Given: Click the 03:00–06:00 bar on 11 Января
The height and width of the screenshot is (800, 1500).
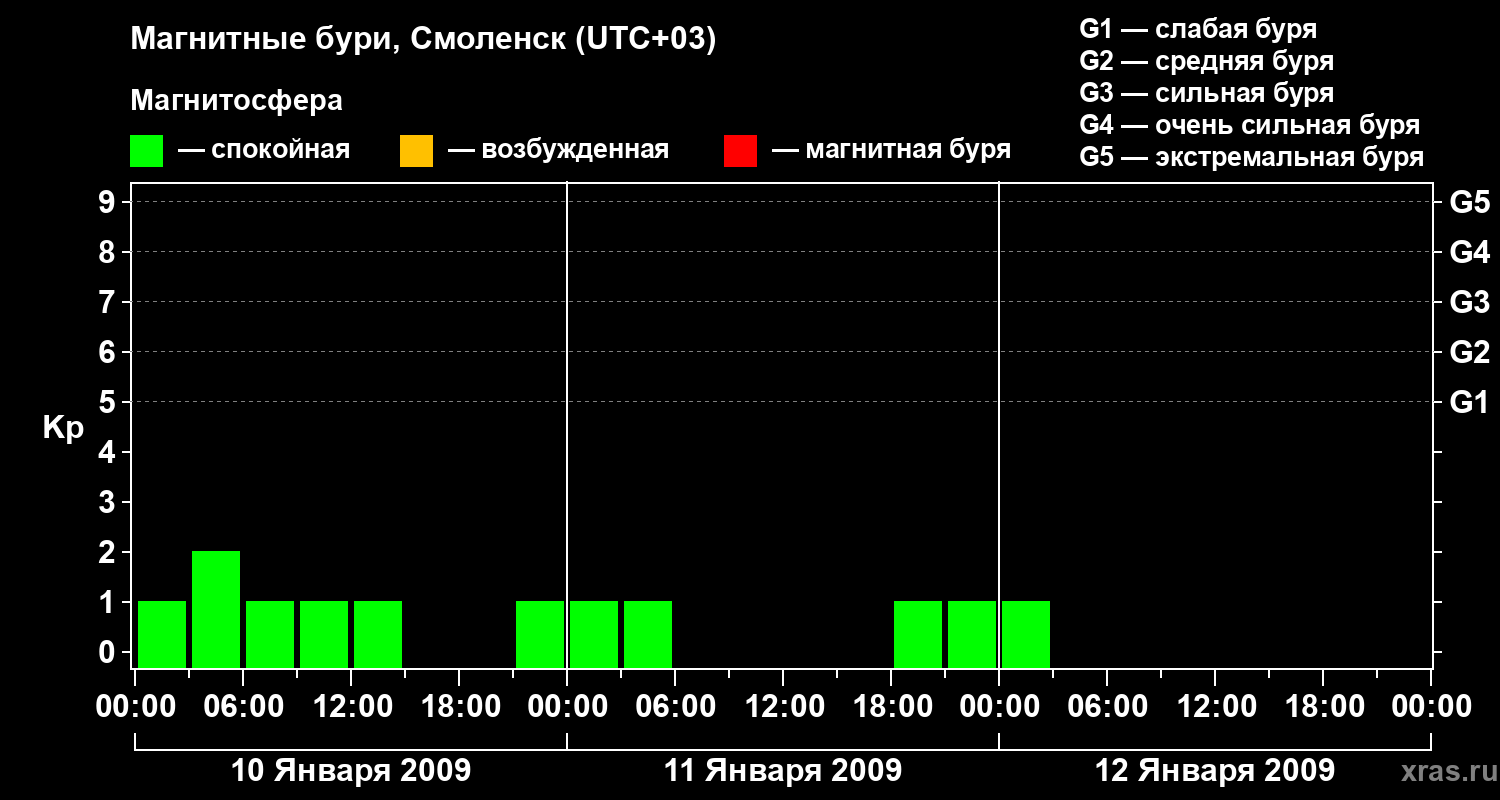Looking at the screenshot, I should coord(648,634).
